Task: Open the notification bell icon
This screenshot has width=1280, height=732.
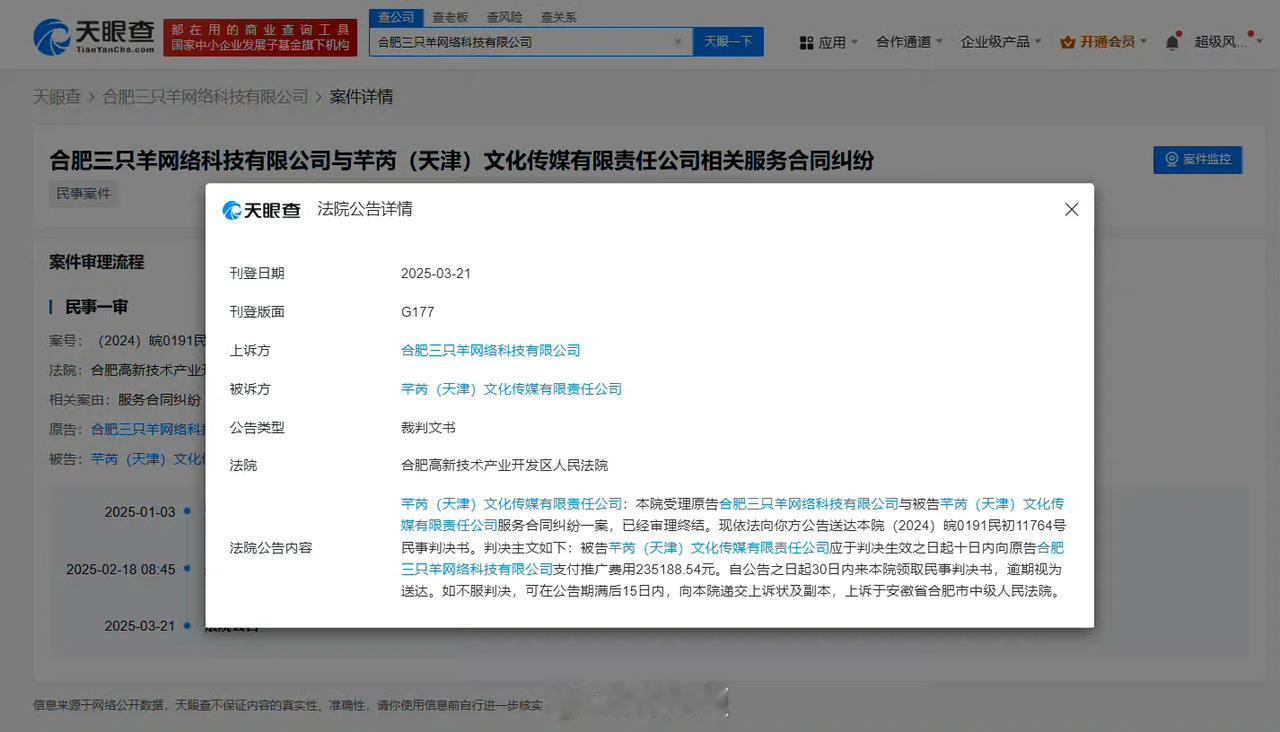Action: coord(1172,42)
